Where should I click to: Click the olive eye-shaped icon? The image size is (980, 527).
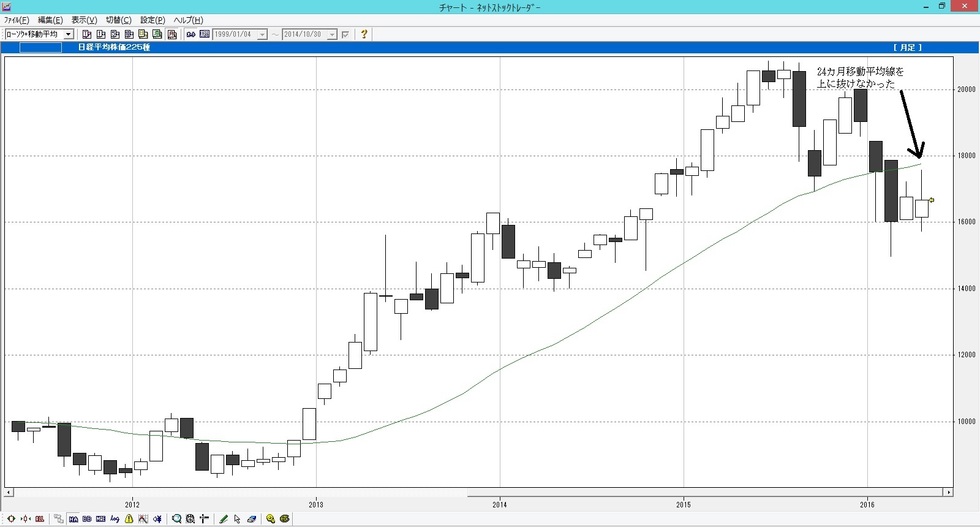click(x=285, y=519)
